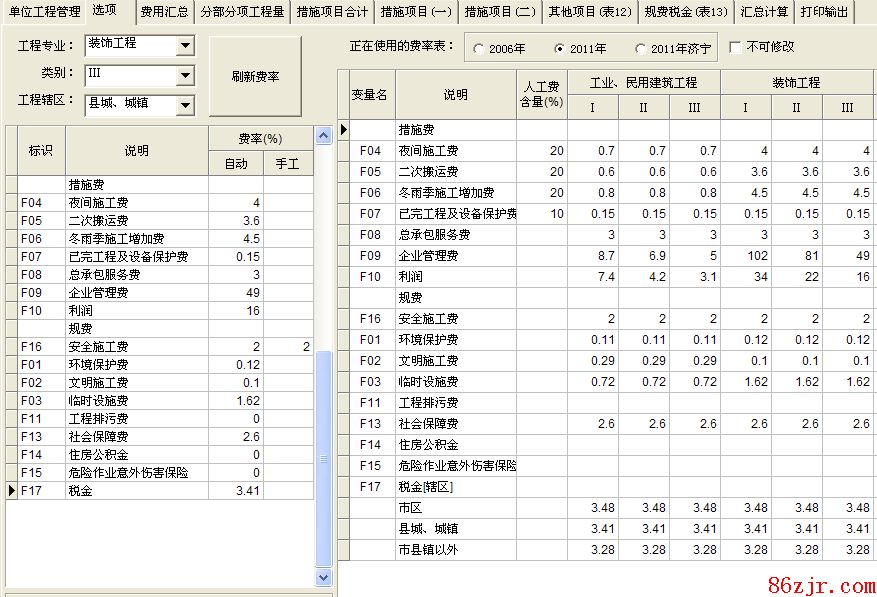Open the 工程专业 dropdown
The image size is (877, 597).
184,46
